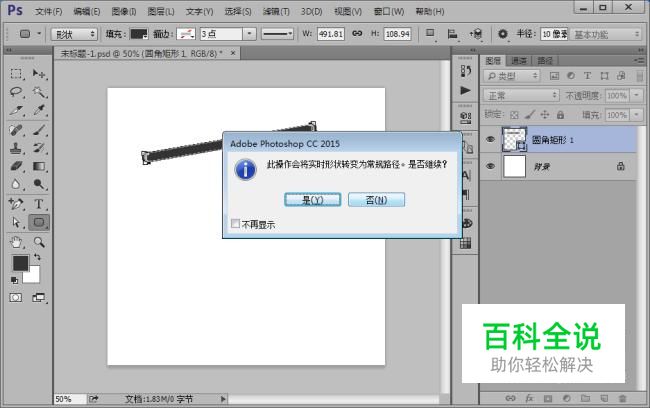
Task: Toggle the pixel layer filter
Action: 554,76
